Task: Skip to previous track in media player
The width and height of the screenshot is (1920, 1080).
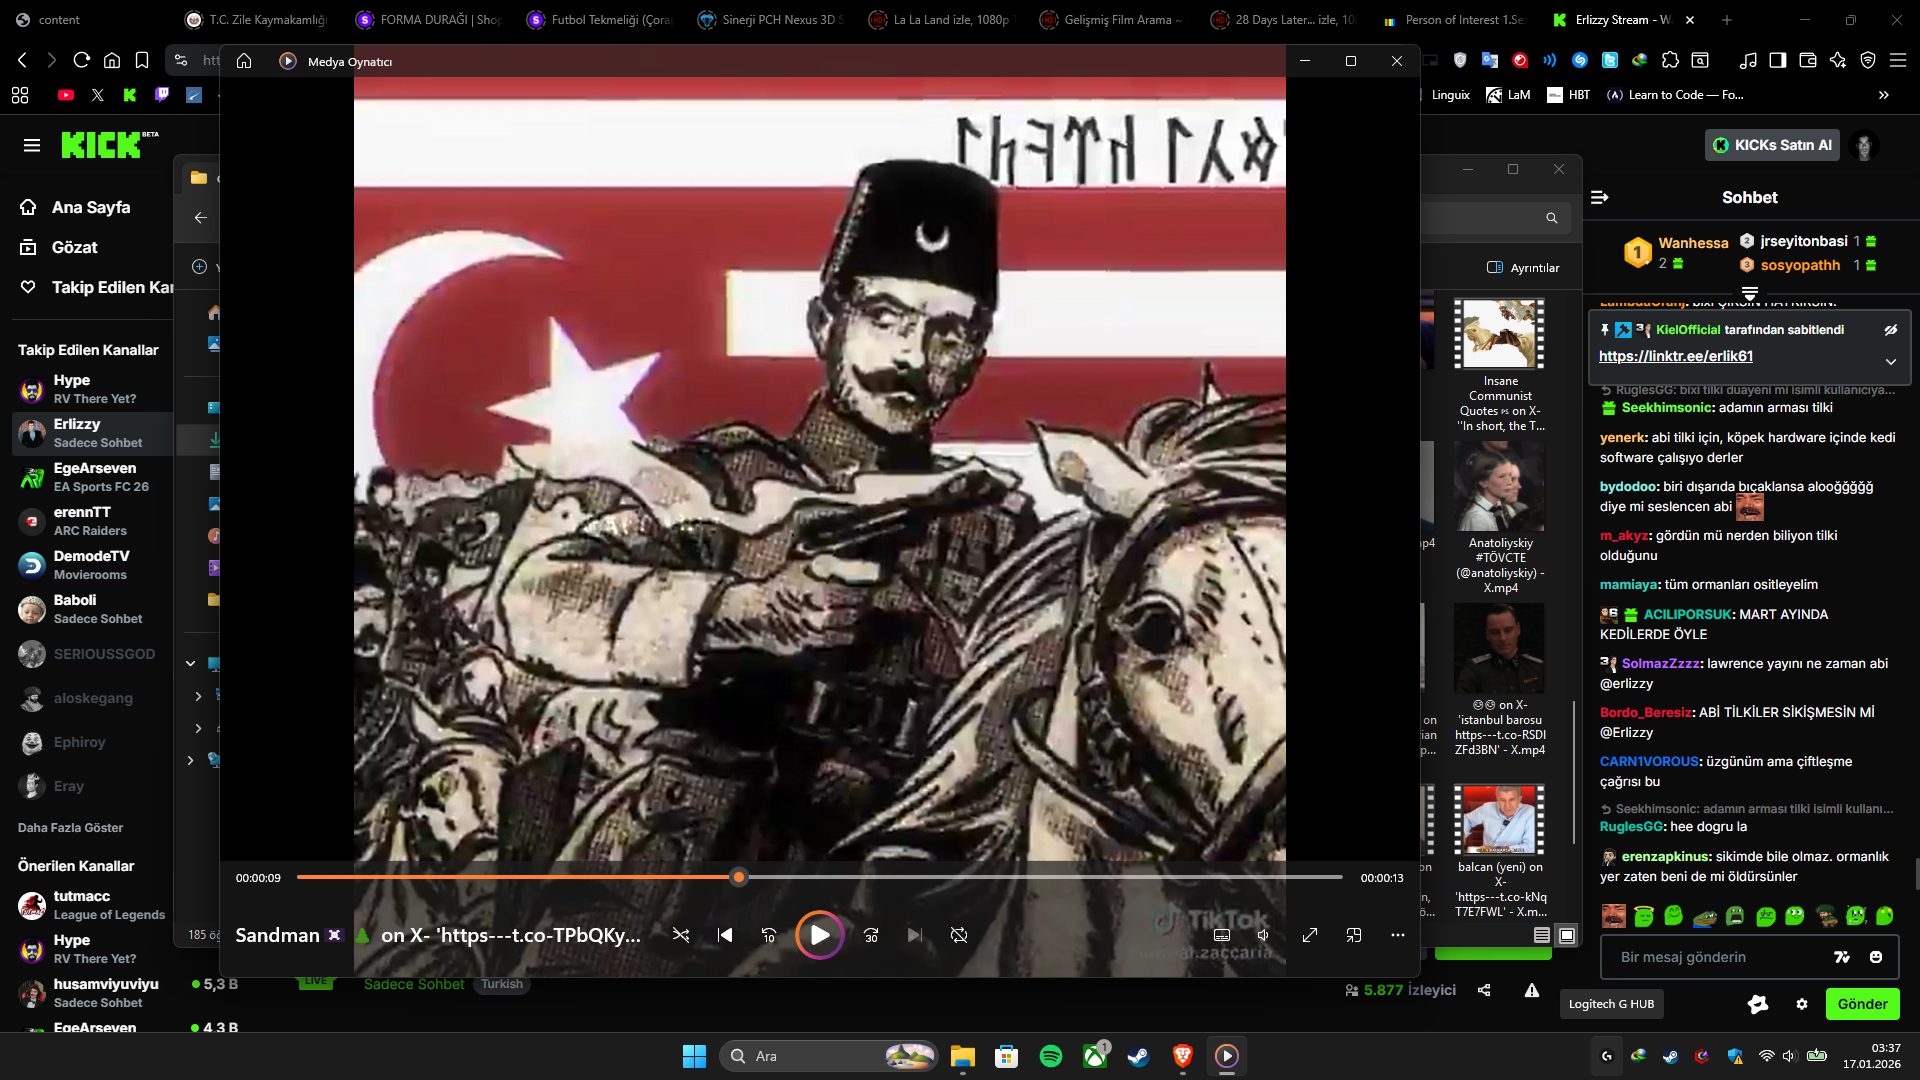Action: [725, 935]
